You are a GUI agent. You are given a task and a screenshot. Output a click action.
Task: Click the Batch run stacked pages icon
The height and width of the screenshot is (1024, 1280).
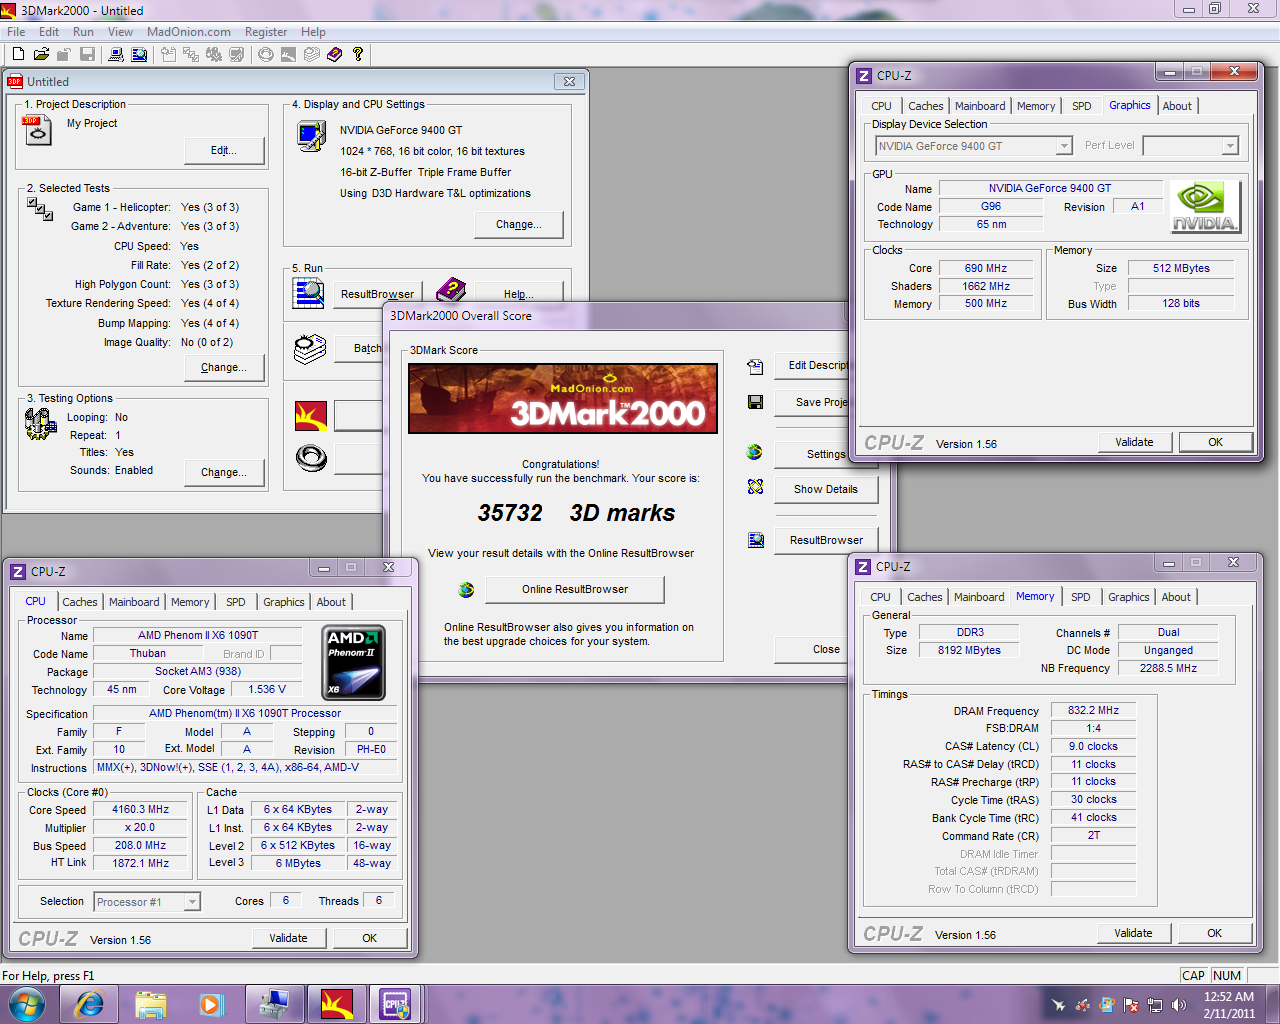coord(310,349)
